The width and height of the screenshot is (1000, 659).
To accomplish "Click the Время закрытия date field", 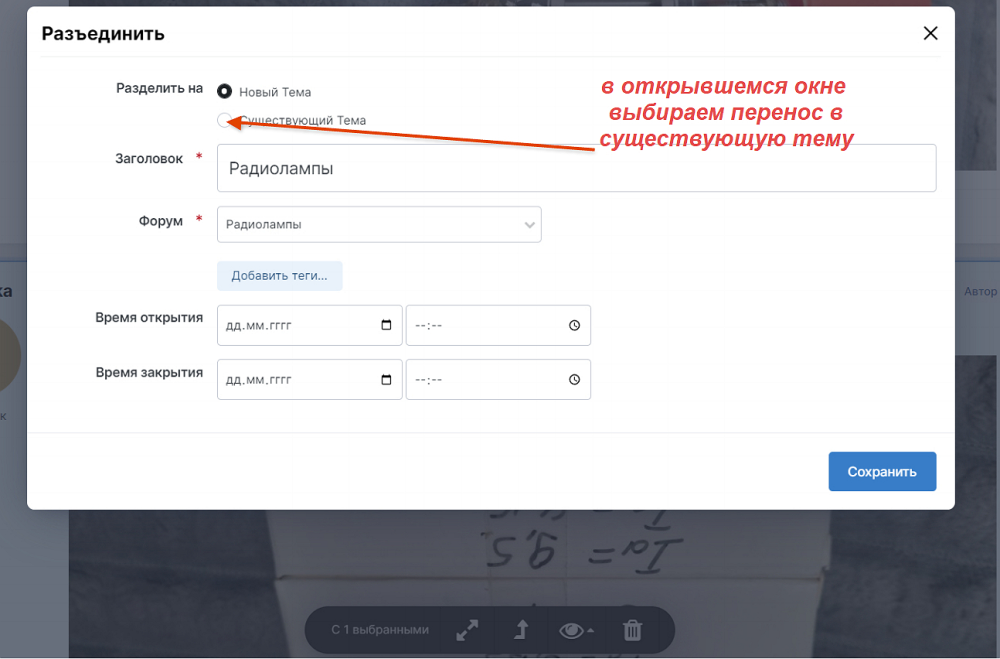I will 297,380.
